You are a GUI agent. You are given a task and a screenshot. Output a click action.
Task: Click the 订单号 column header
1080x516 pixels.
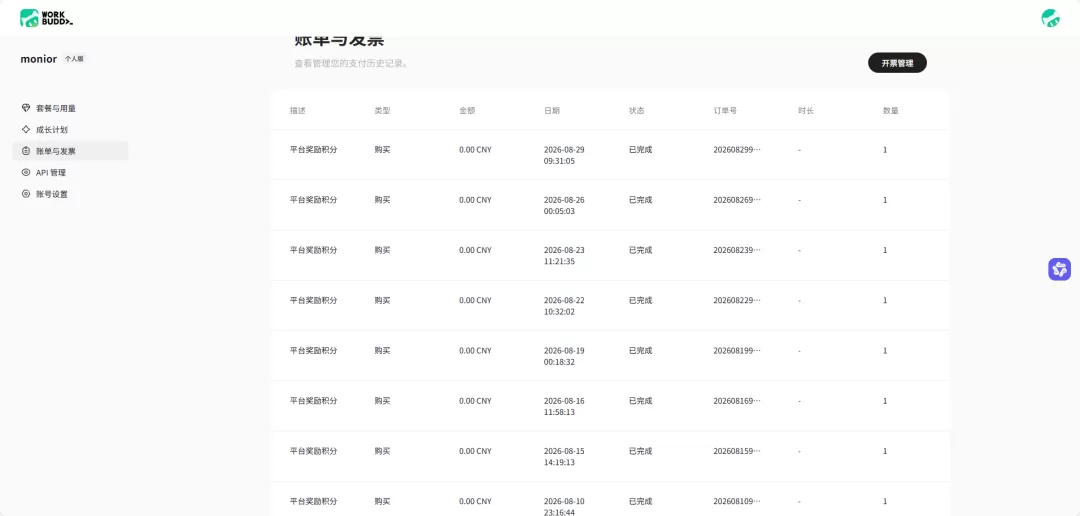[x=725, y=110]
